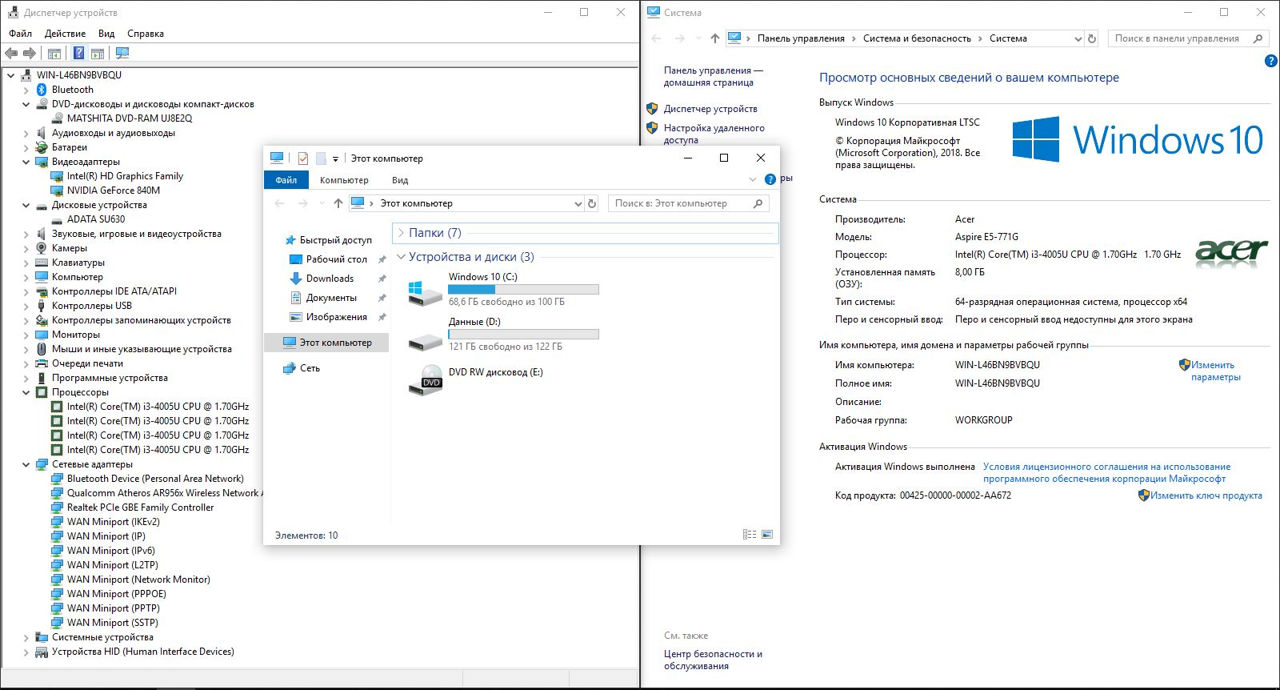Switch to large thumbnails view in Explorer

pyautogui.click(x=767, y=535)
